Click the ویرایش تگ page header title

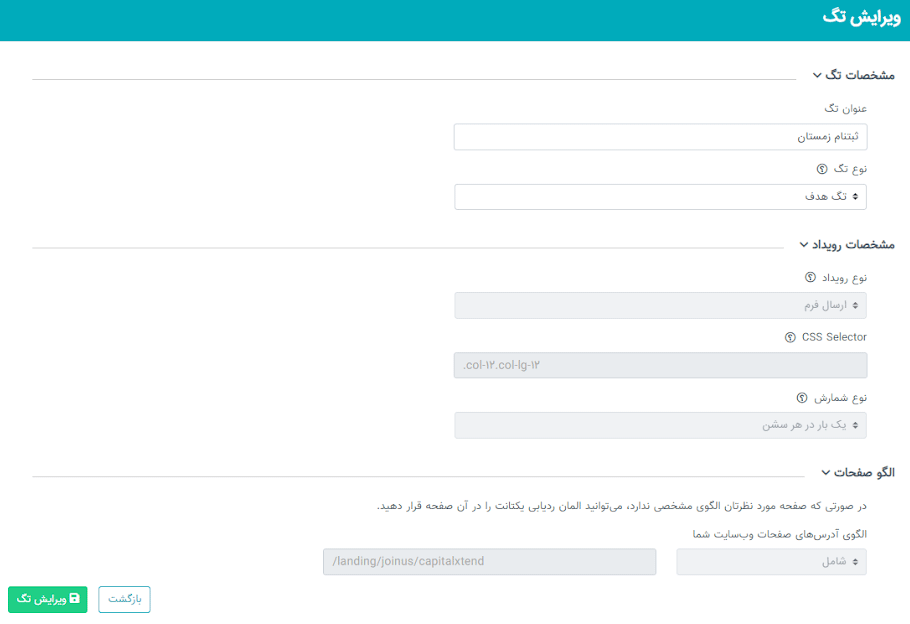pos(861,17)
